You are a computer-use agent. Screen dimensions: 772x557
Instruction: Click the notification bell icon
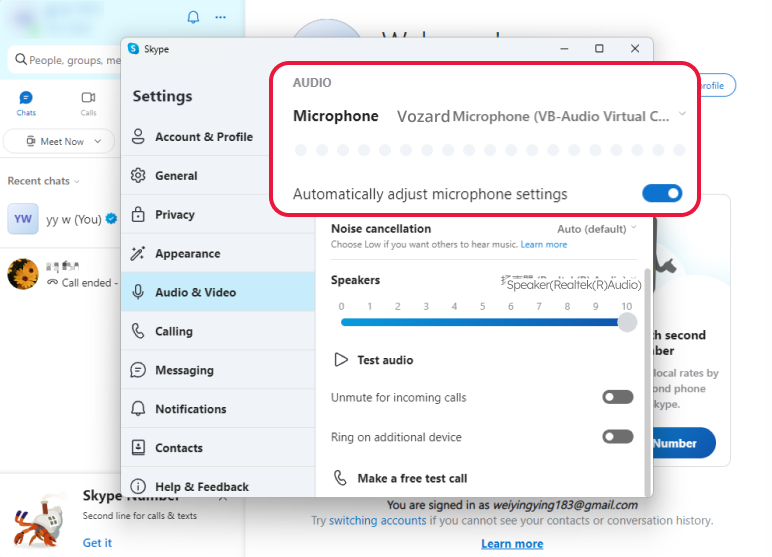click(193, 17)
